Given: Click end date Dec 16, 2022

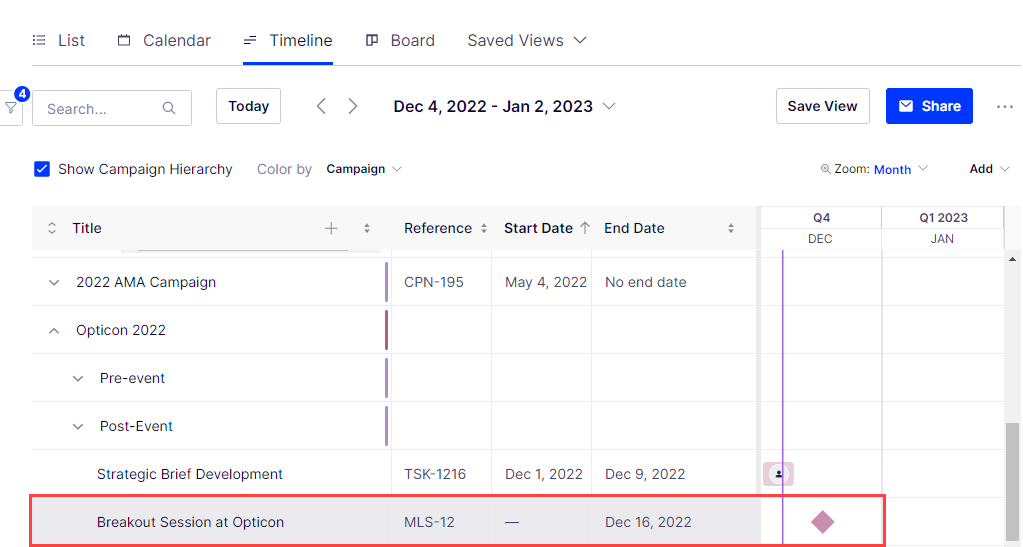Looking at the screenshot, I should coord(648,522).
